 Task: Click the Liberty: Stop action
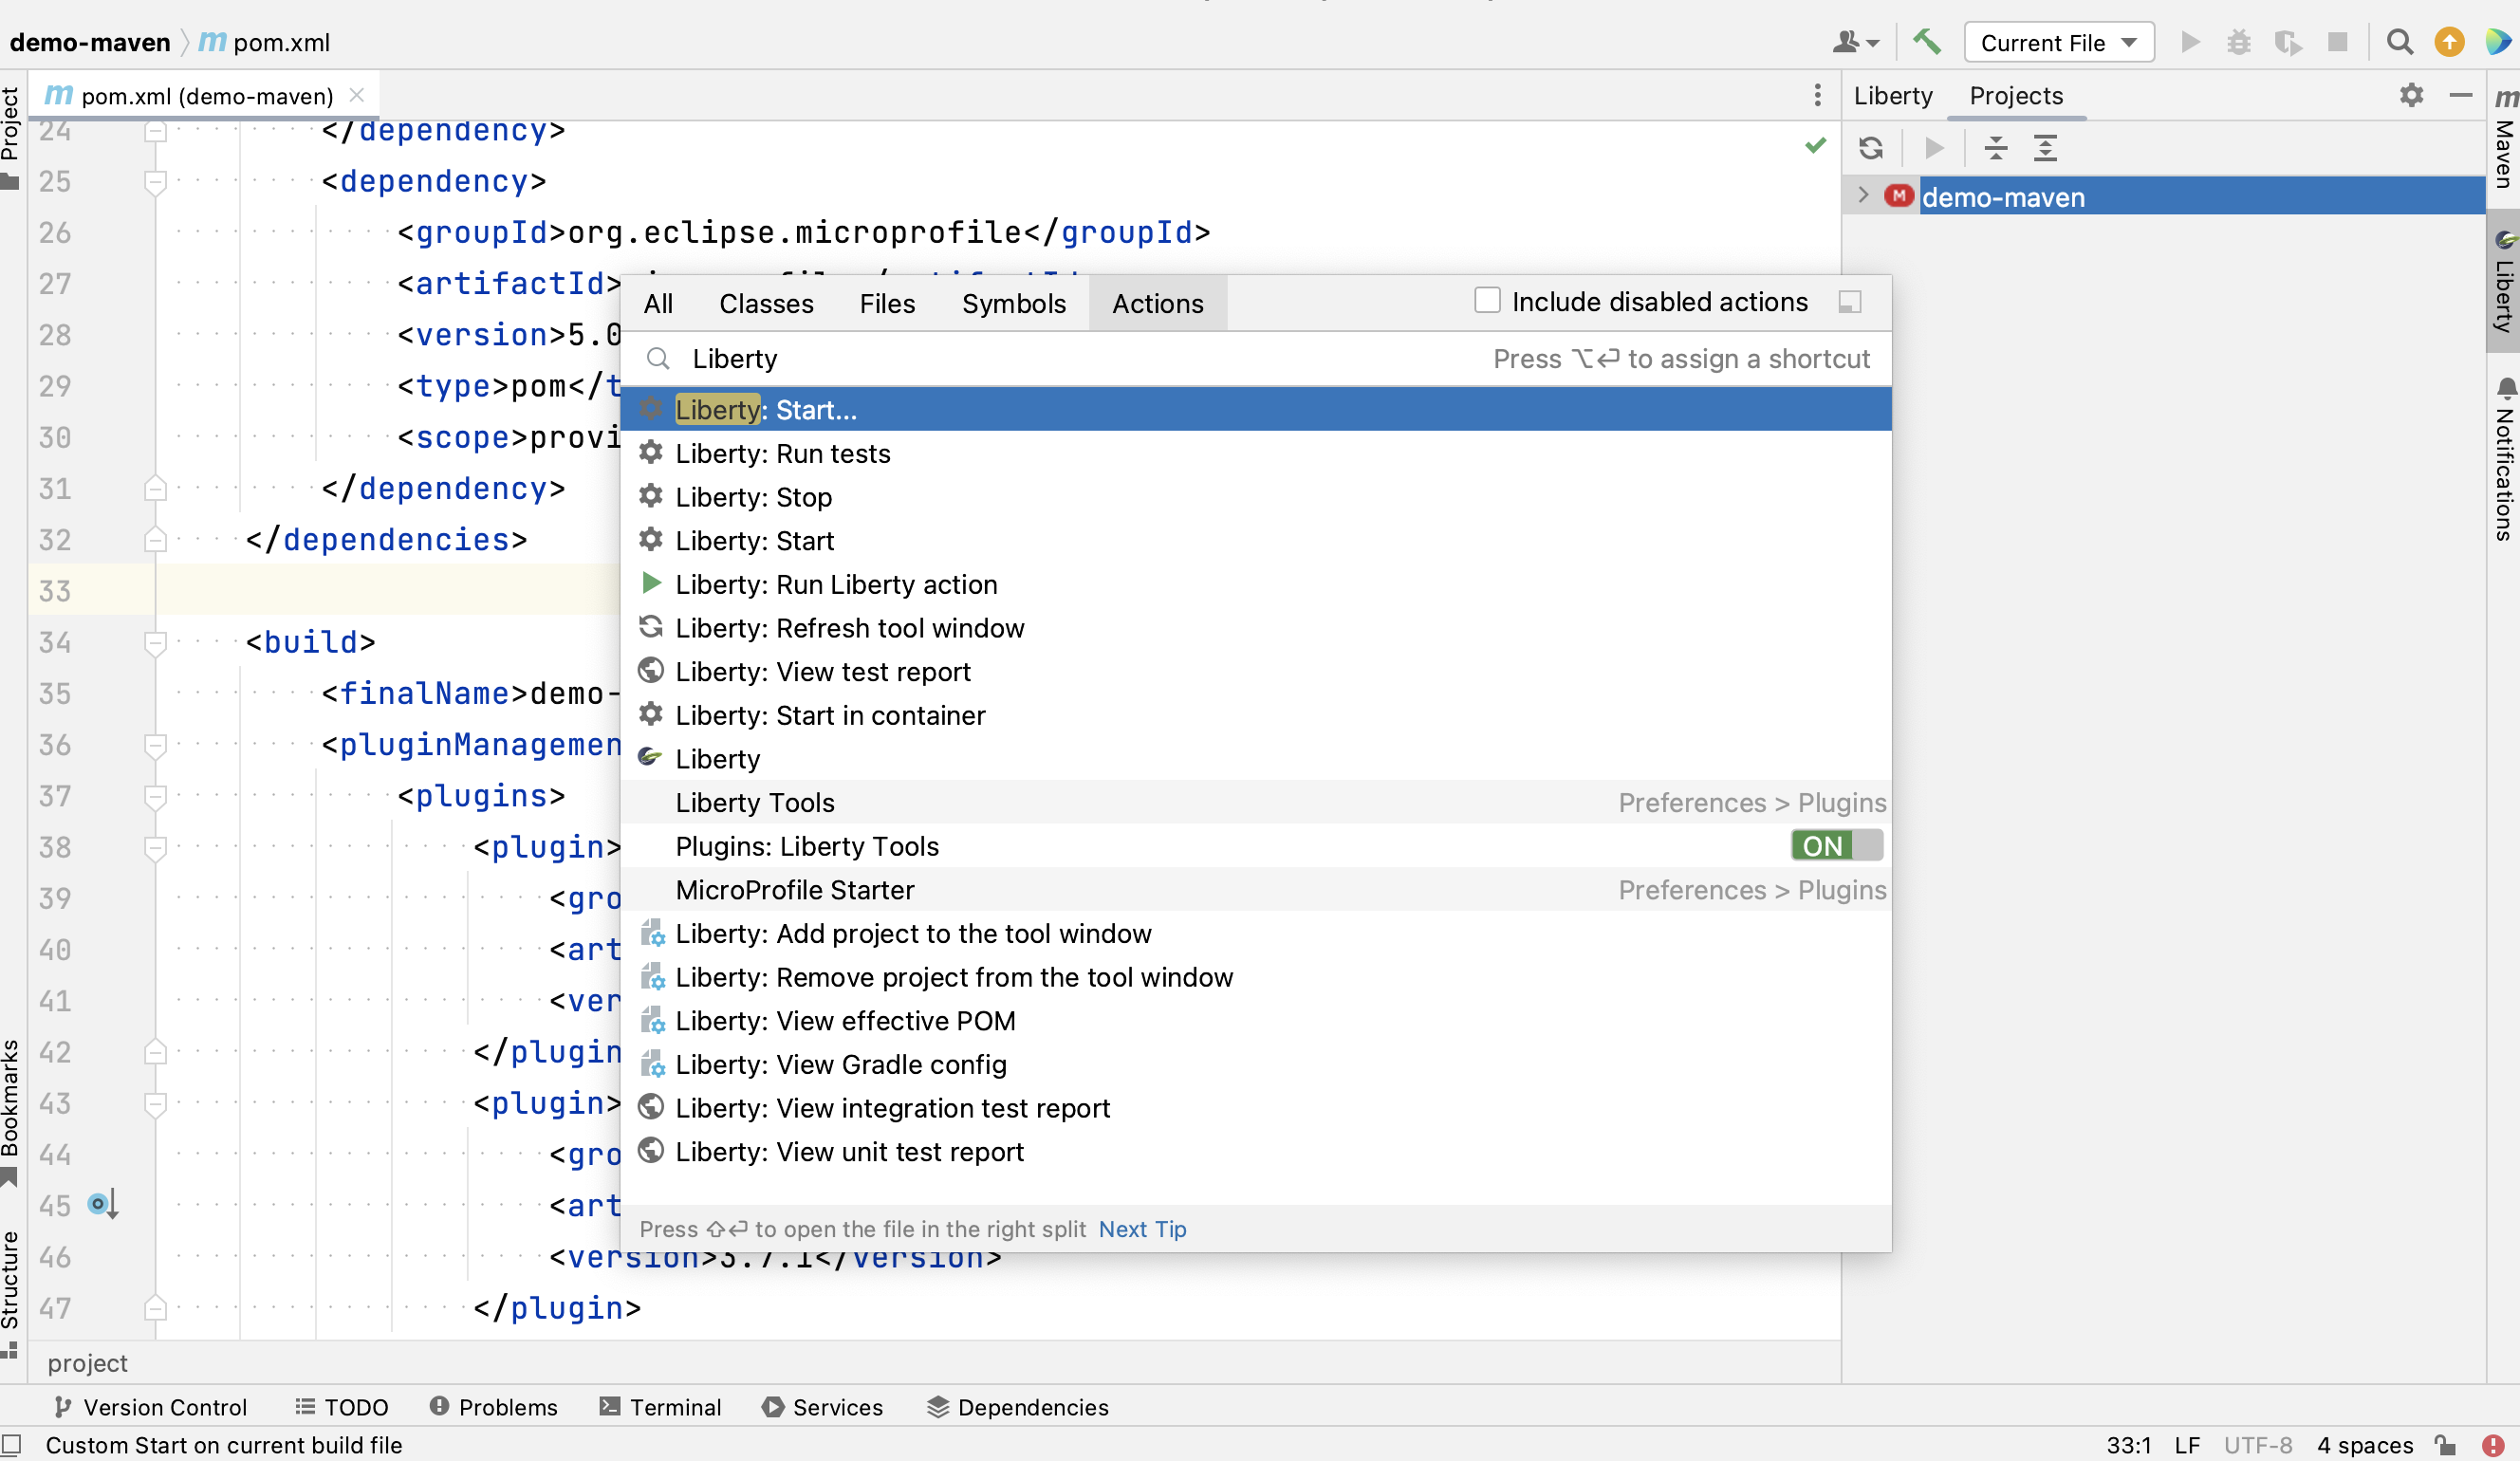tap(753, 495)
